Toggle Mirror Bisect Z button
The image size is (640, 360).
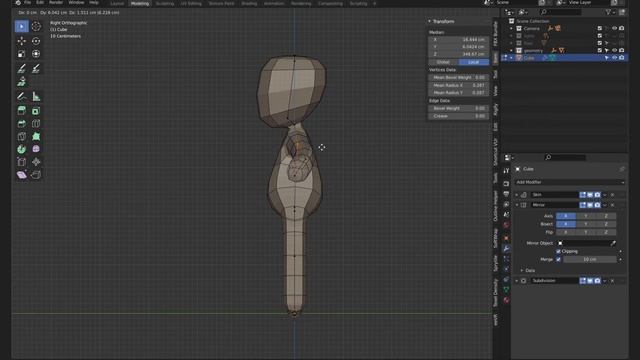[x=606, y=224]
